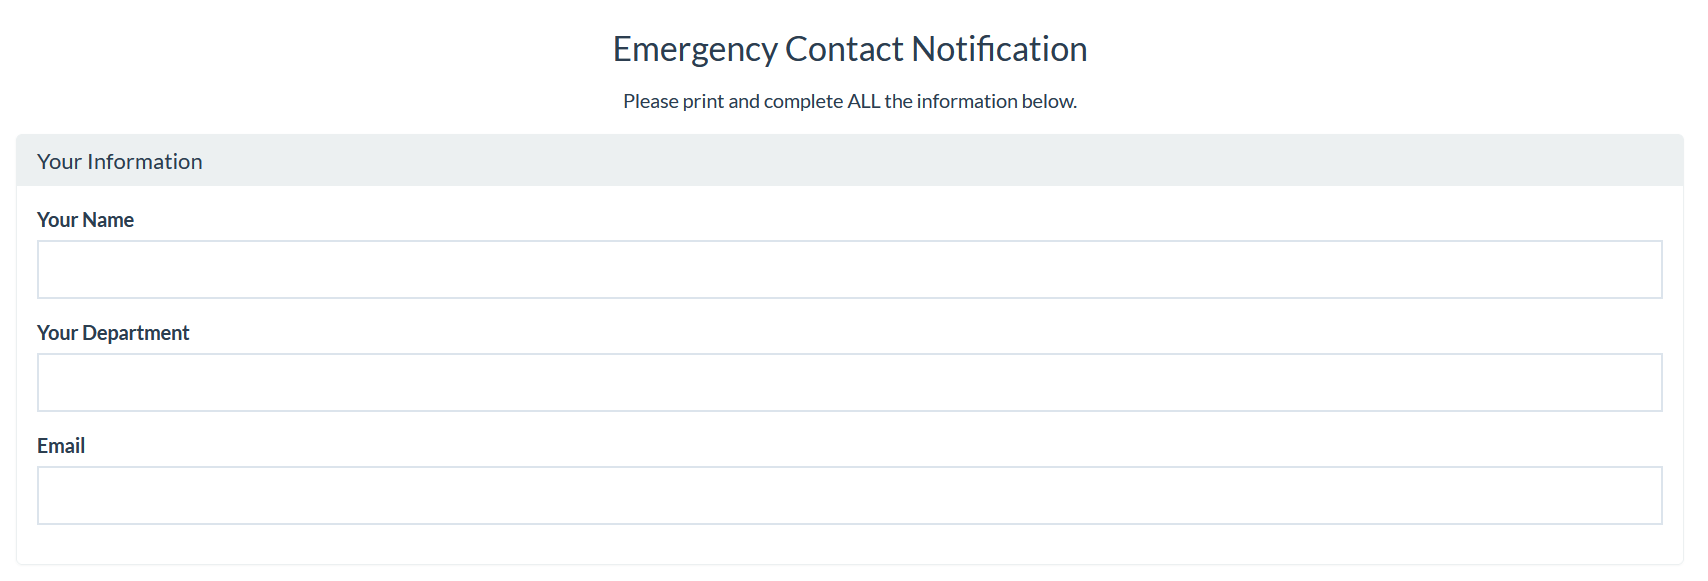This screenshot has height=581, width=1708.
Task: Place cursor in the department text box
Action: pos(849,382)
